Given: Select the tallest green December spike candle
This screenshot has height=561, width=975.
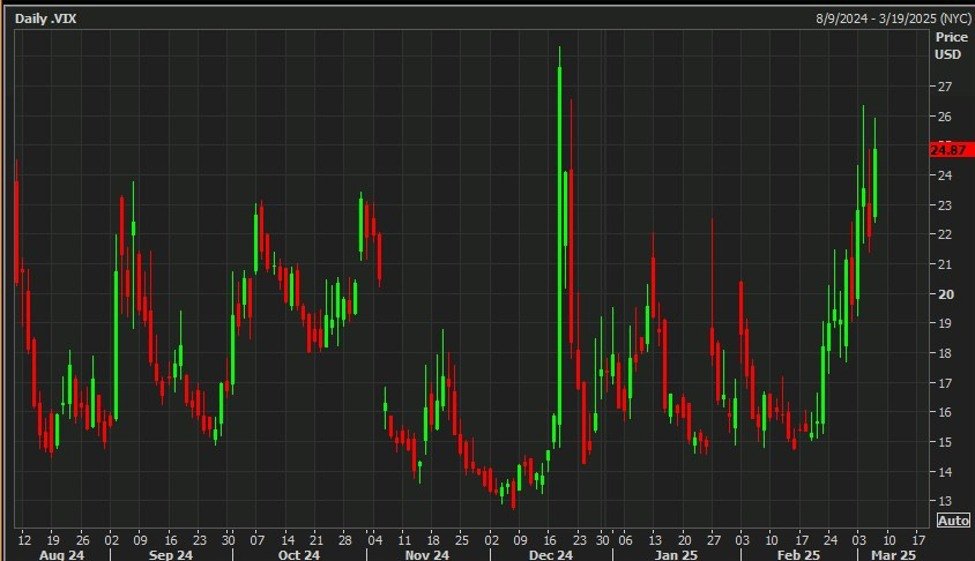Looking at the screenshot, I should point(559,250).
